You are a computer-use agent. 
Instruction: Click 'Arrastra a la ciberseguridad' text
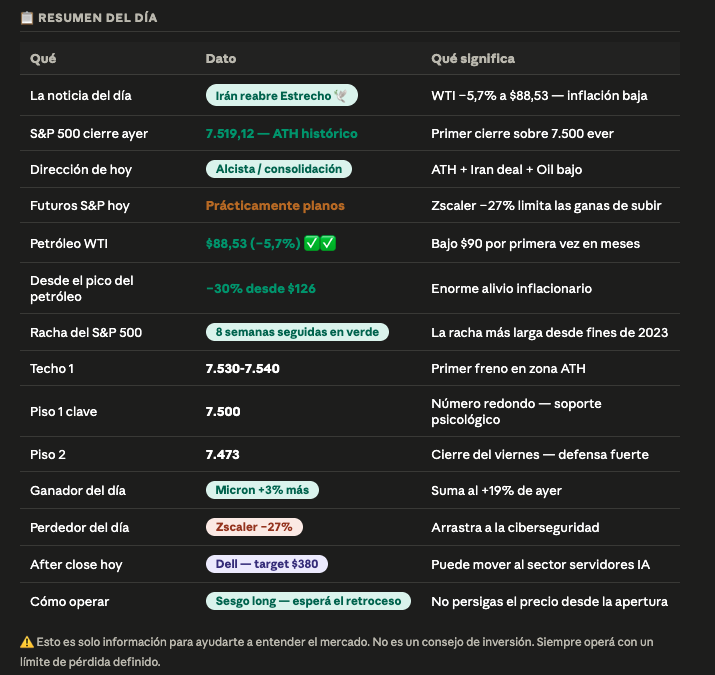[x=515, y=528]
